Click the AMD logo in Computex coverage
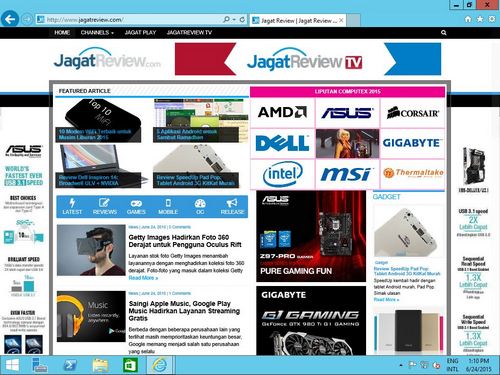This screenshot has height=375, width=500. tap(282, 112)
